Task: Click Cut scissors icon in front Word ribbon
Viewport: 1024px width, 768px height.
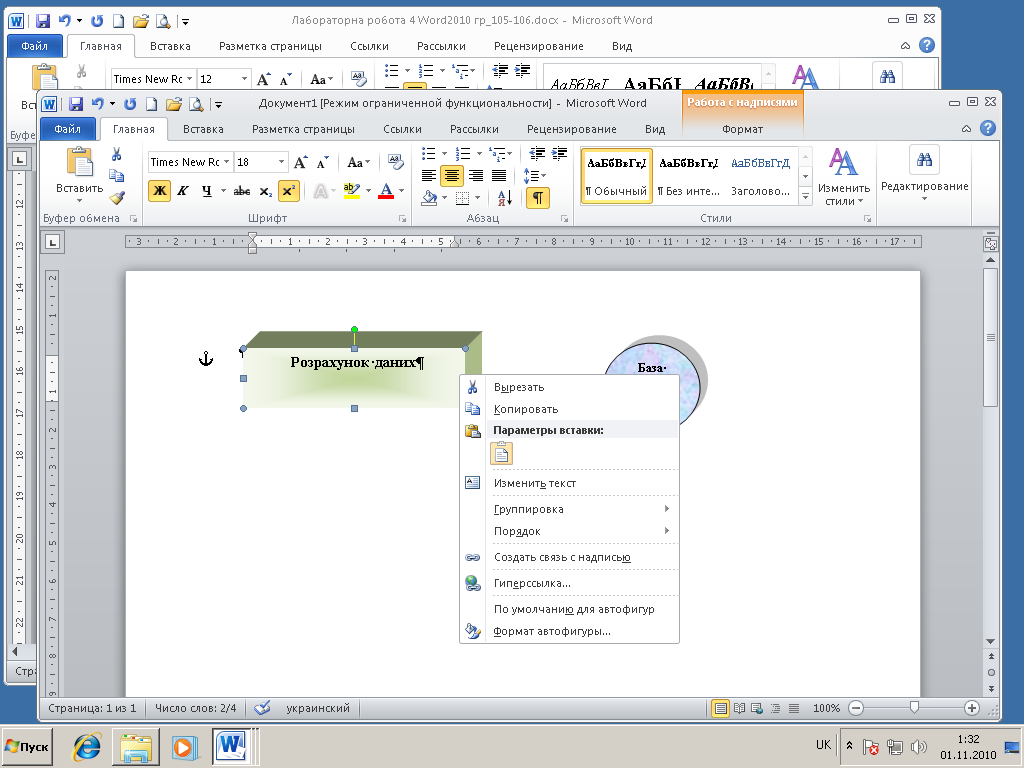Action: (x=116, y=154)
